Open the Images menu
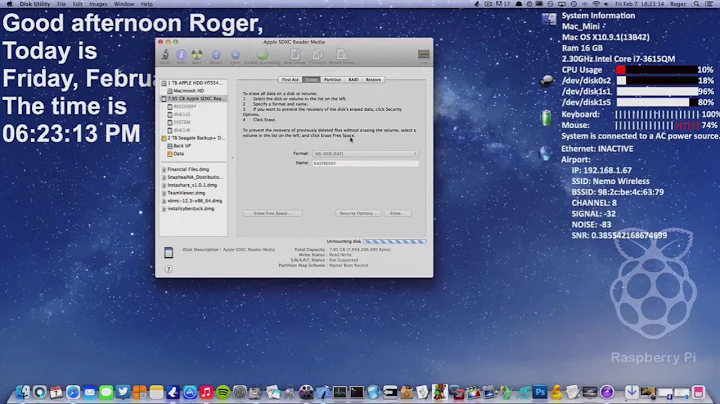 (x=98, y=4)
